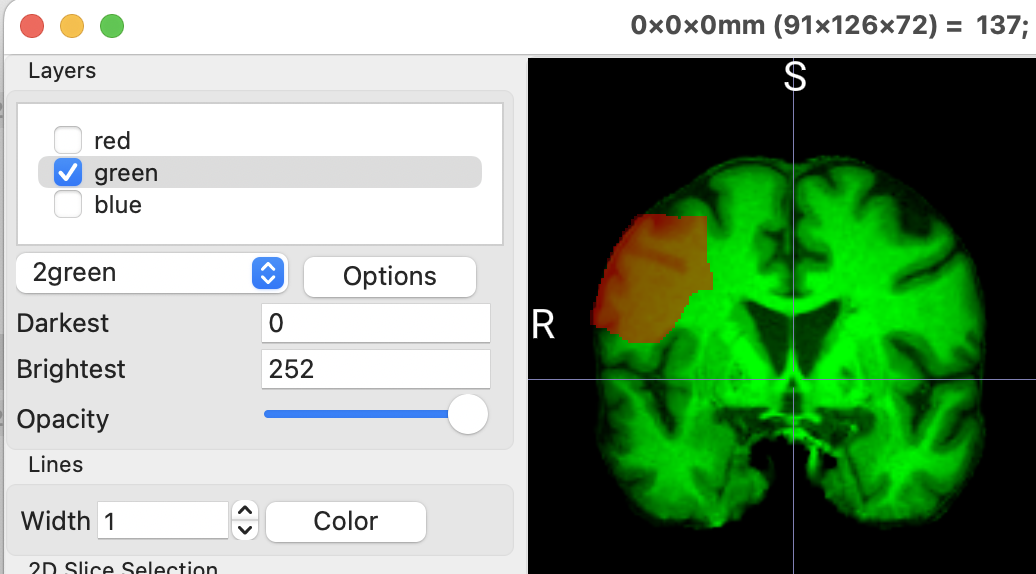Open the 2green colormap dropdown
1036x574 pixels.
click(152, 273)
